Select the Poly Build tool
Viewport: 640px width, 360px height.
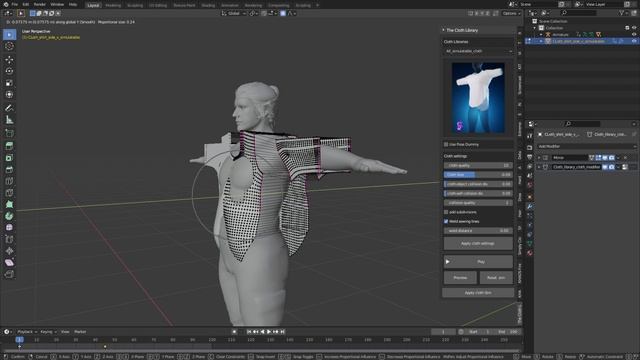coord(9,204)
